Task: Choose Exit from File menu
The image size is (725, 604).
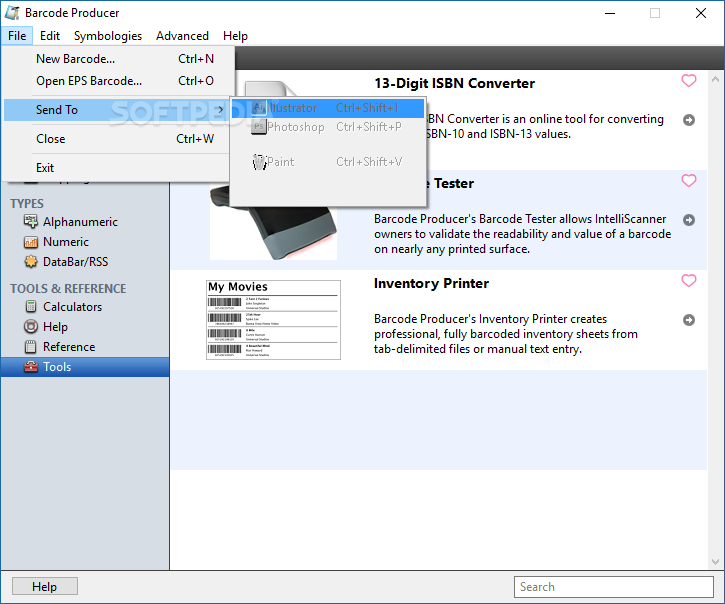Action: [x=116, y=167]
